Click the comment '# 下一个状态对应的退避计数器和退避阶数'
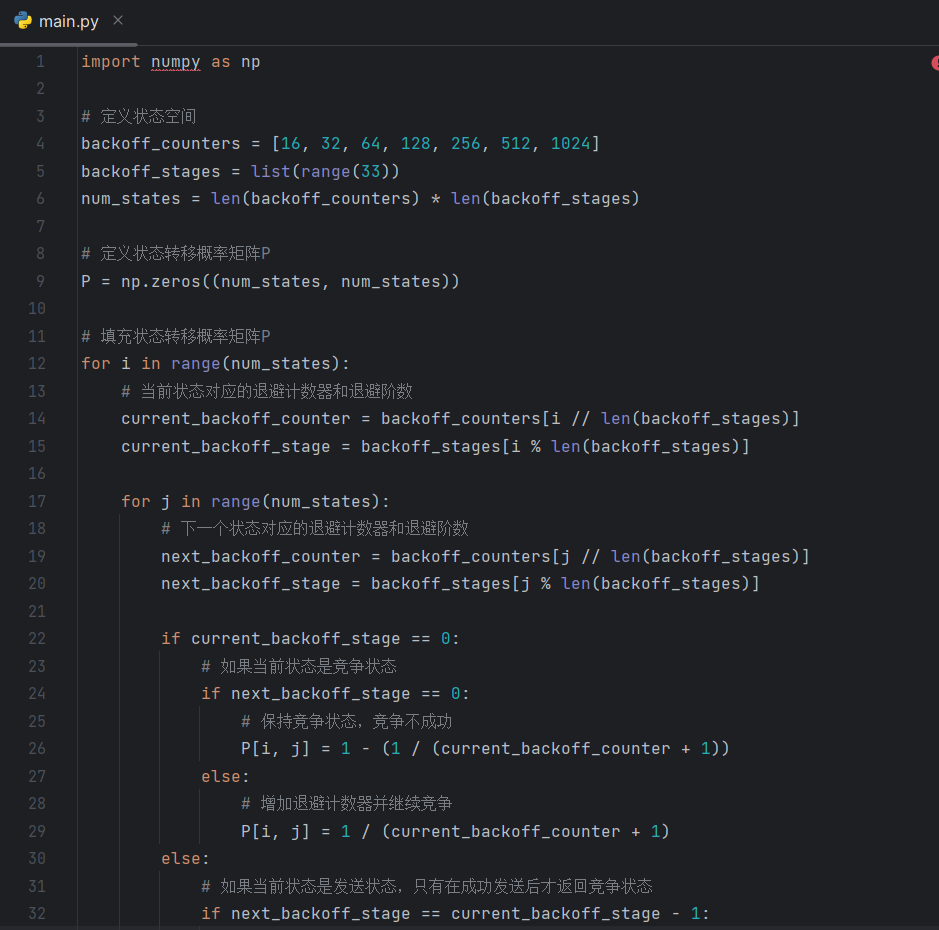 pos(314,529)
